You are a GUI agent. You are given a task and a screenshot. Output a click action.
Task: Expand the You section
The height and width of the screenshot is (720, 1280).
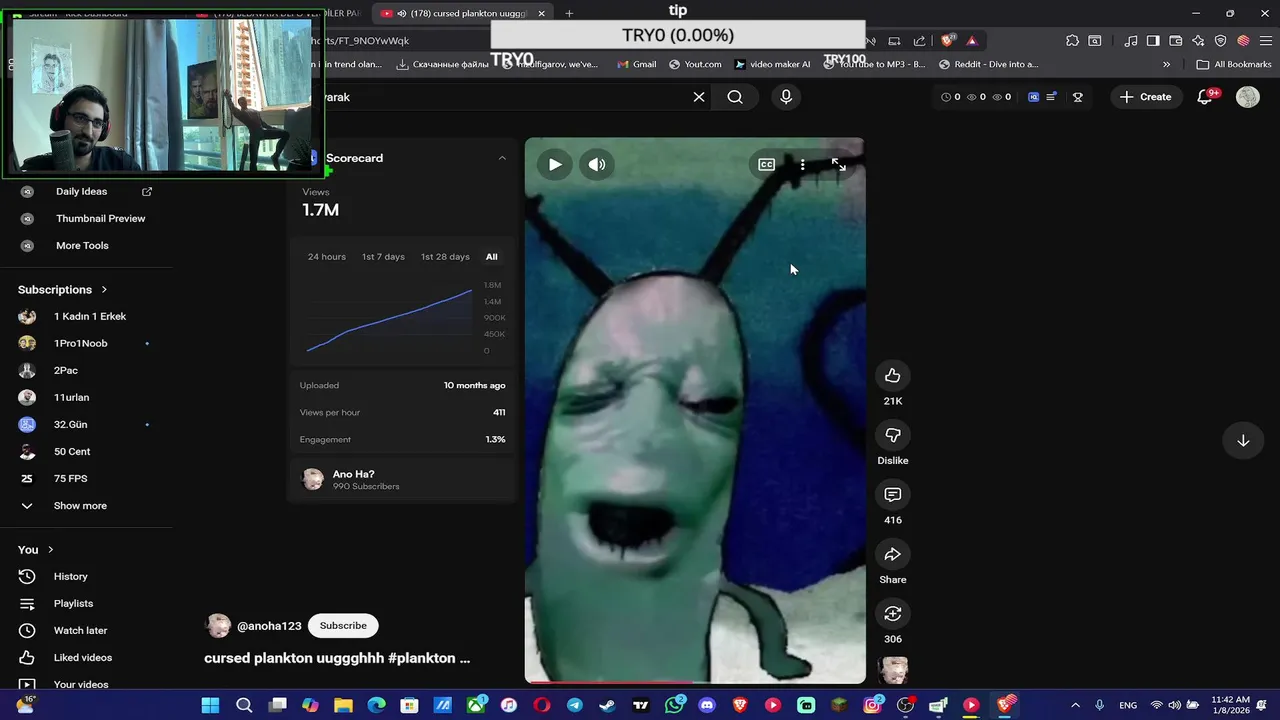click(35, 549)
